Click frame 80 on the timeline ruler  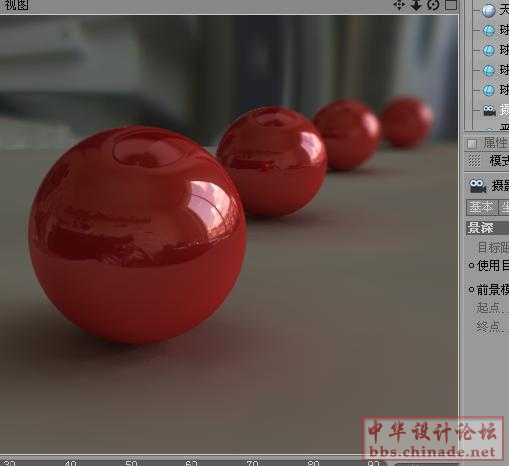coord(313,463)
